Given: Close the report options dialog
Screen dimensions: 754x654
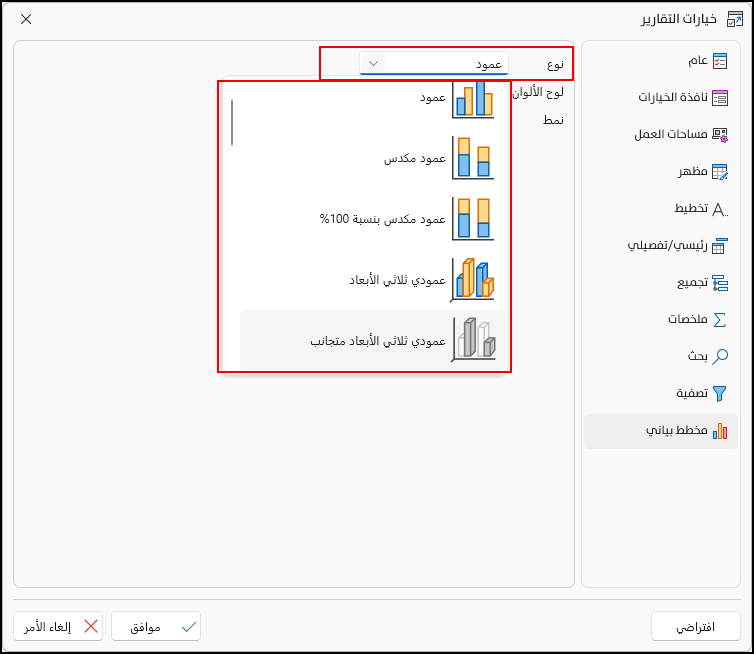Looking at the screenshot, I should (x=26, y=19).
